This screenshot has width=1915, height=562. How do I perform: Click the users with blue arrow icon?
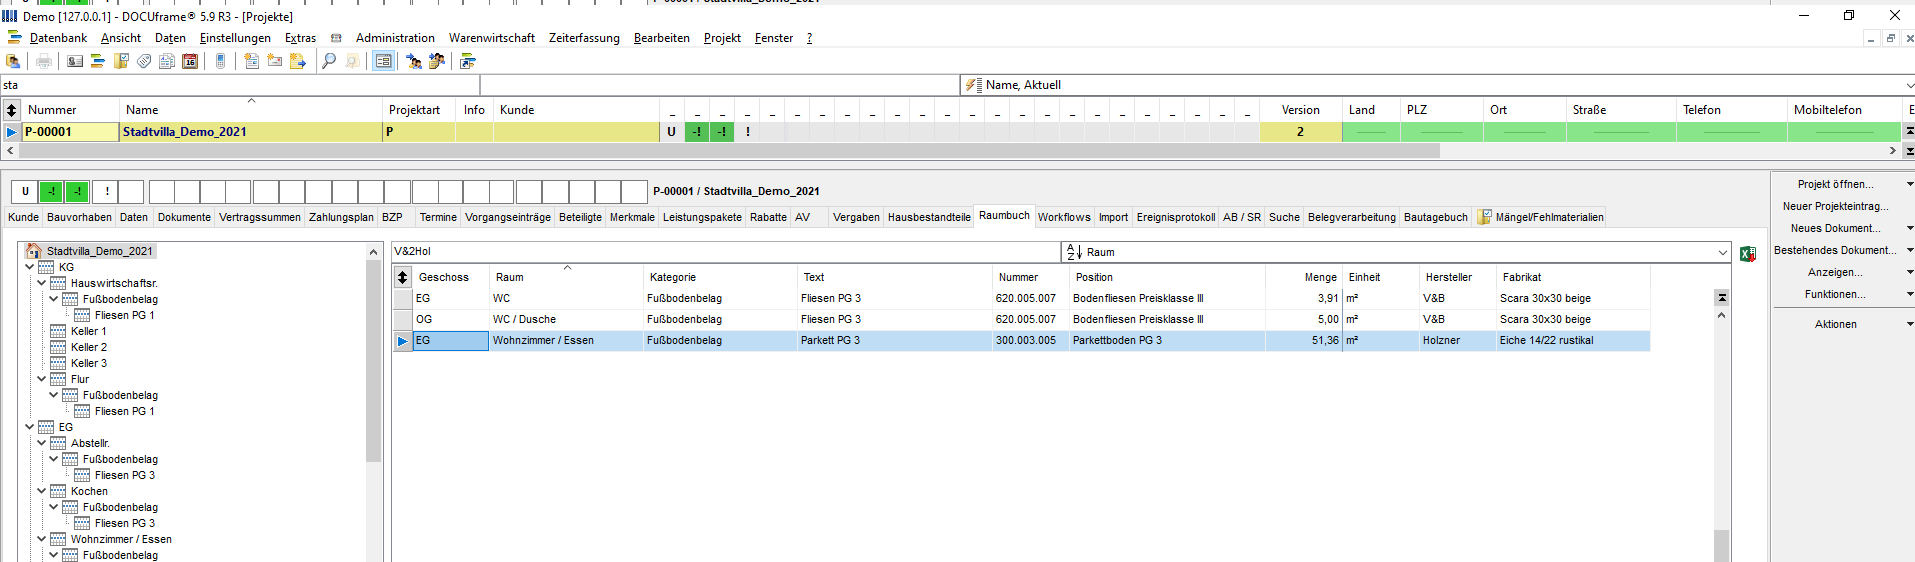click(x=413, y=61)
